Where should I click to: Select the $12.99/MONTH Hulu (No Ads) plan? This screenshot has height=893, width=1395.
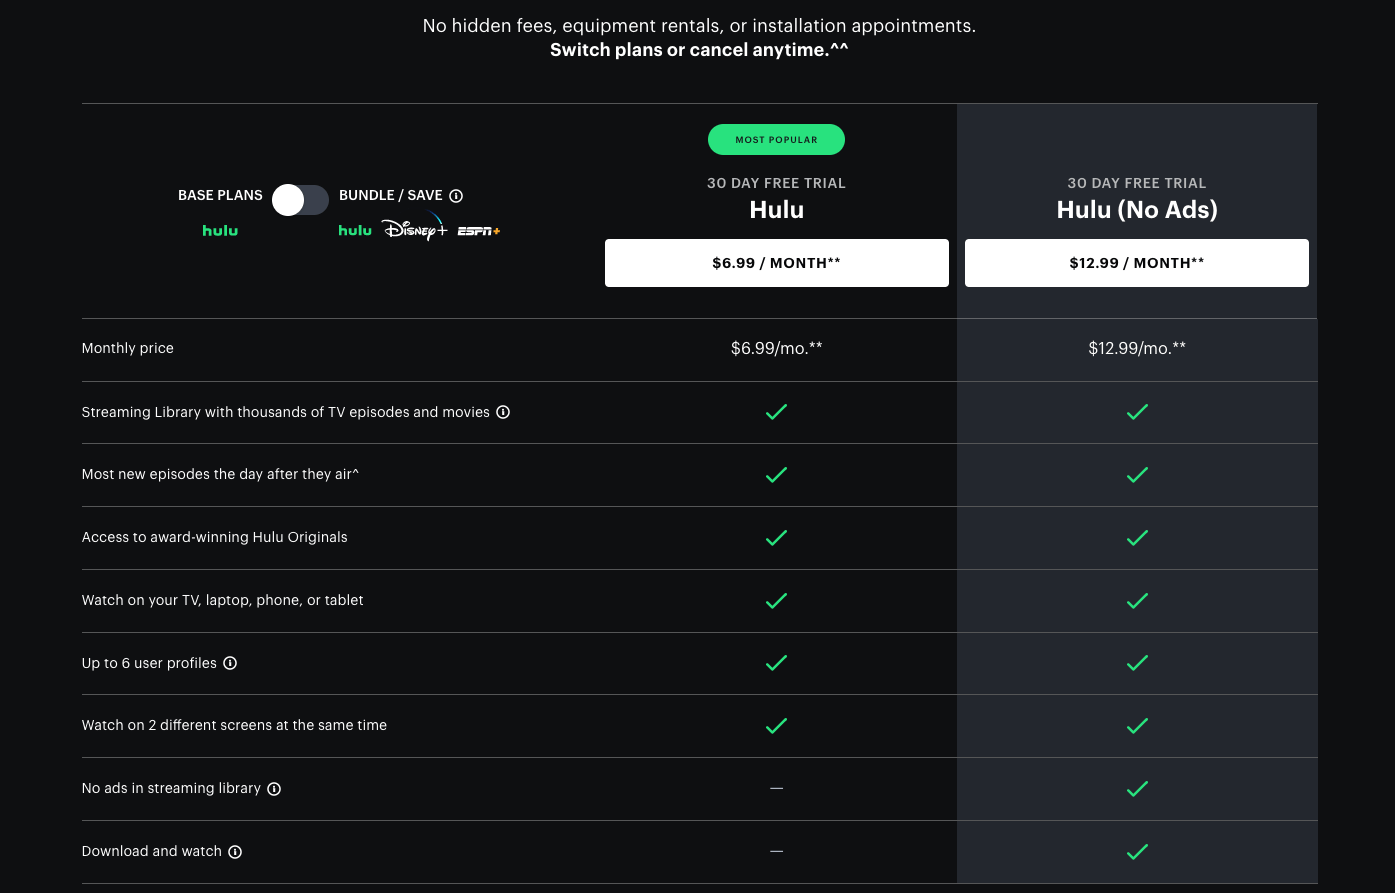click(x=1136, y=262)
